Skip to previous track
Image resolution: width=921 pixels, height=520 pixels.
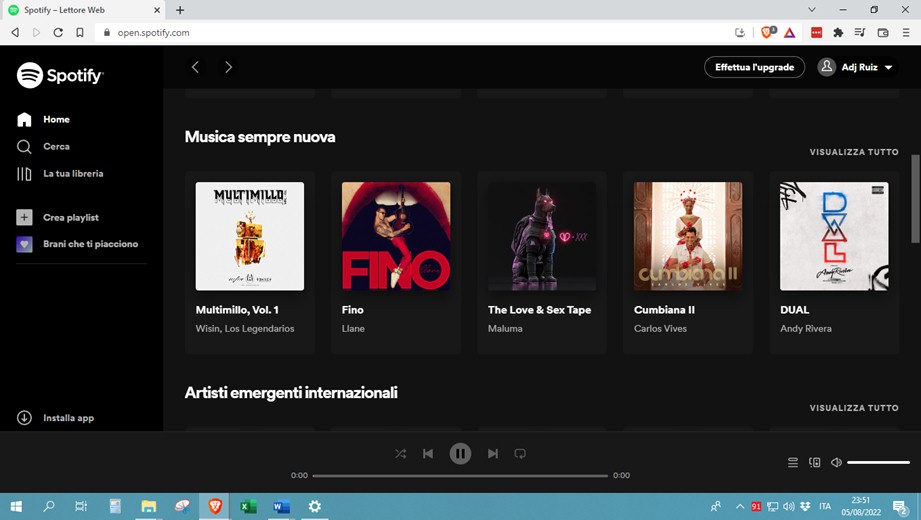pos(428,454)
